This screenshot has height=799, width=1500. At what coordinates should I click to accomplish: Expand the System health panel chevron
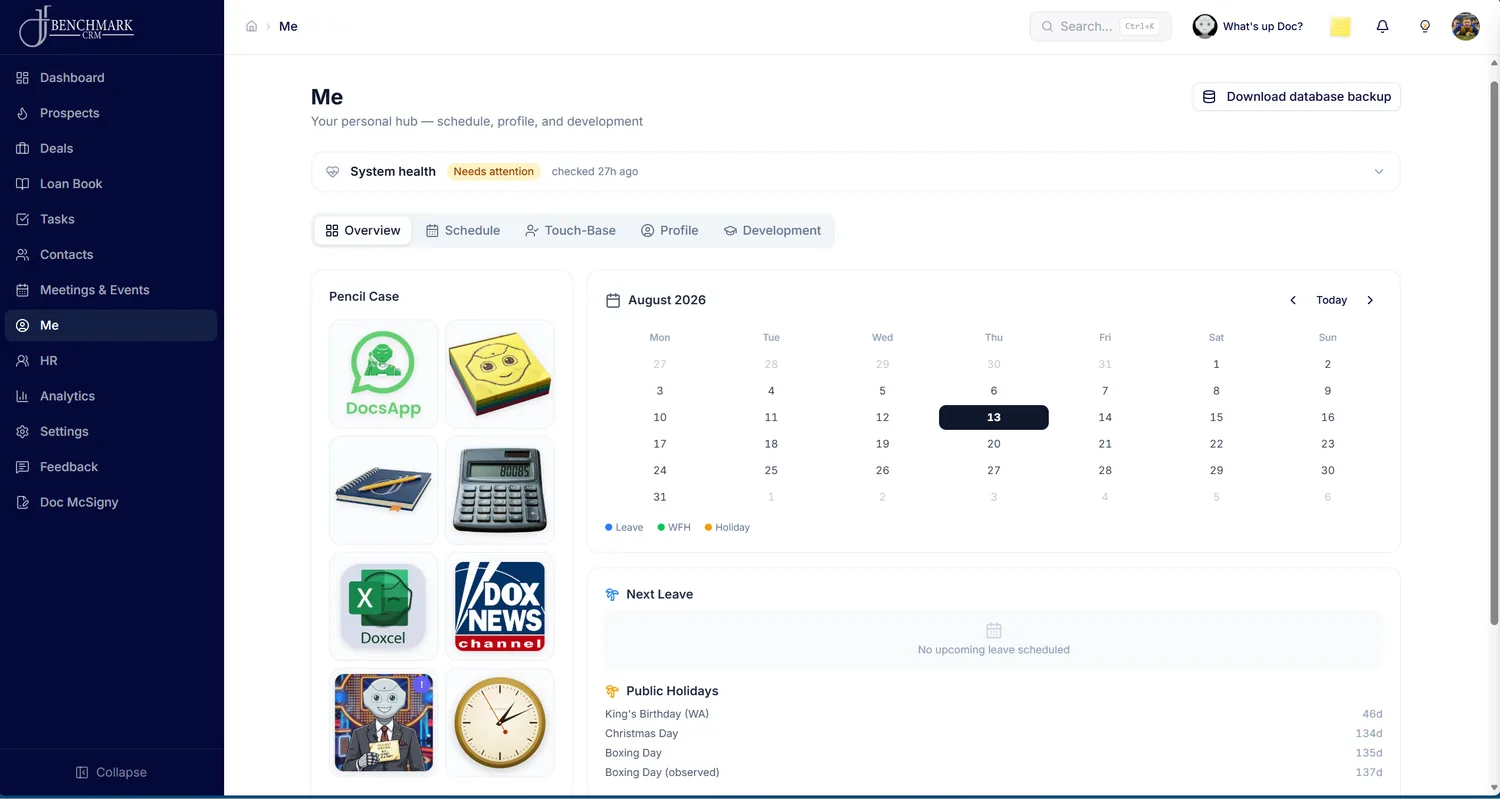pos(1379,172)
